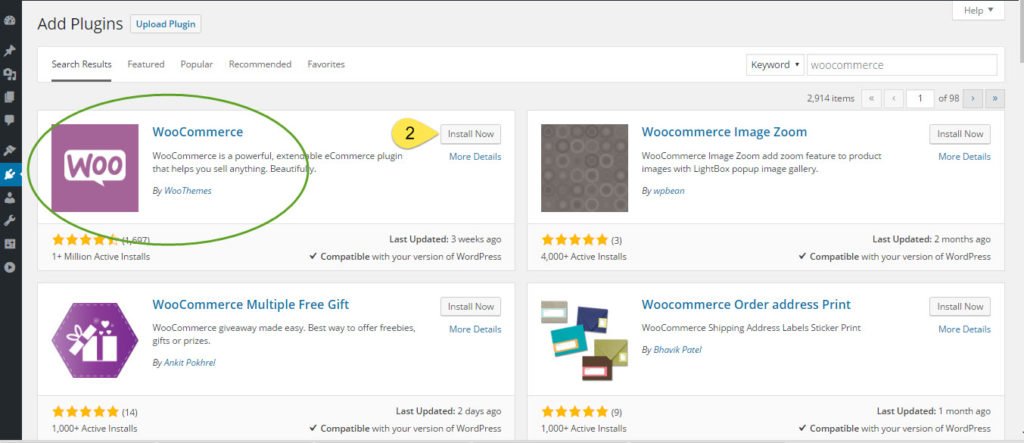Click the Woocommerce Image Zoom plugin thumbnail
The image size is (1024, 443).
(584, 168)
